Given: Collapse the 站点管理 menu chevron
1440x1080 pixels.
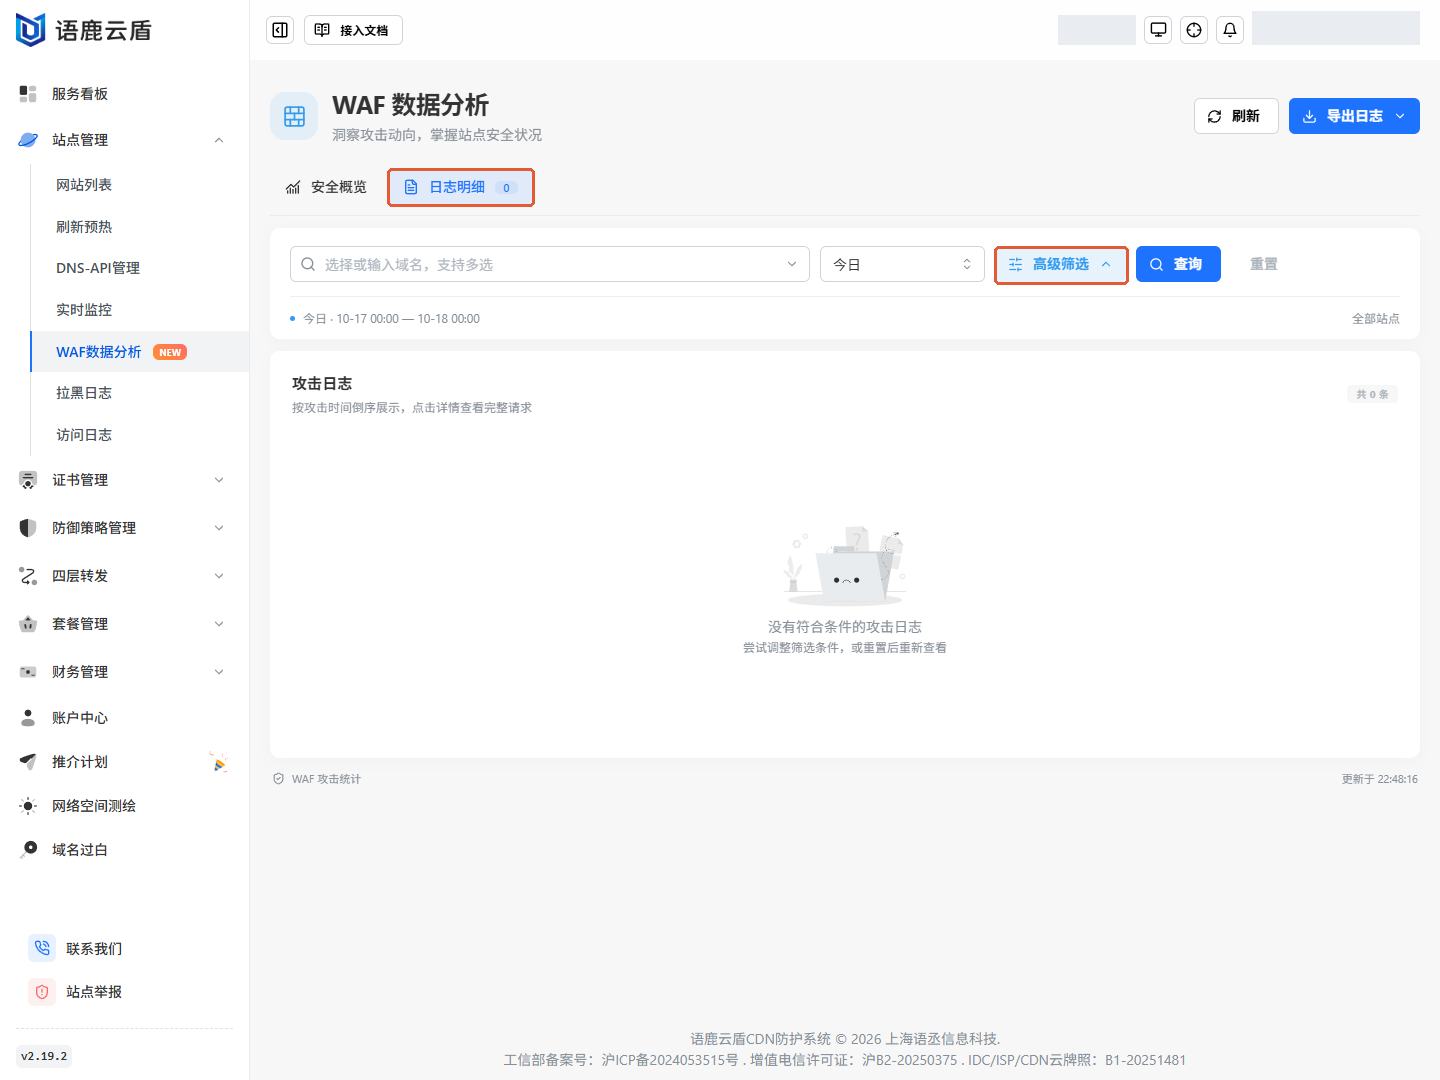Looking at the screenshot, I should tap(219, 140).
